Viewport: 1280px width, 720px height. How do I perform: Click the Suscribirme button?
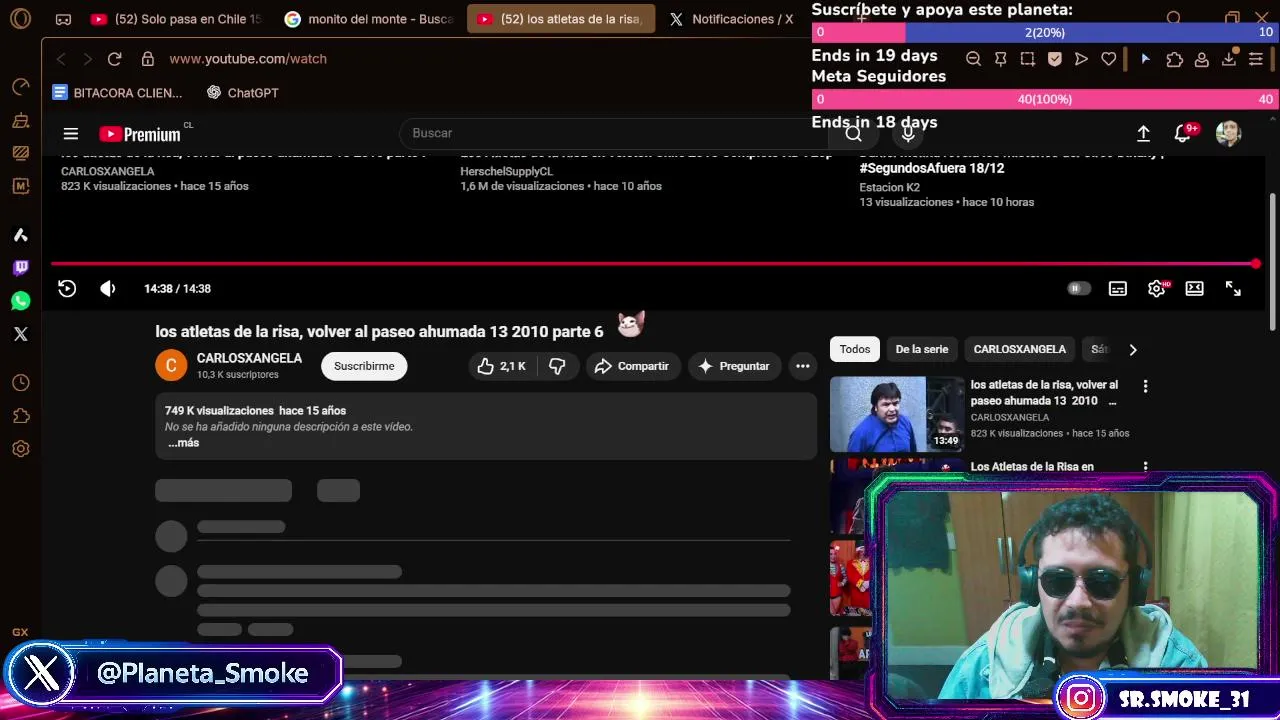point(364,366)
